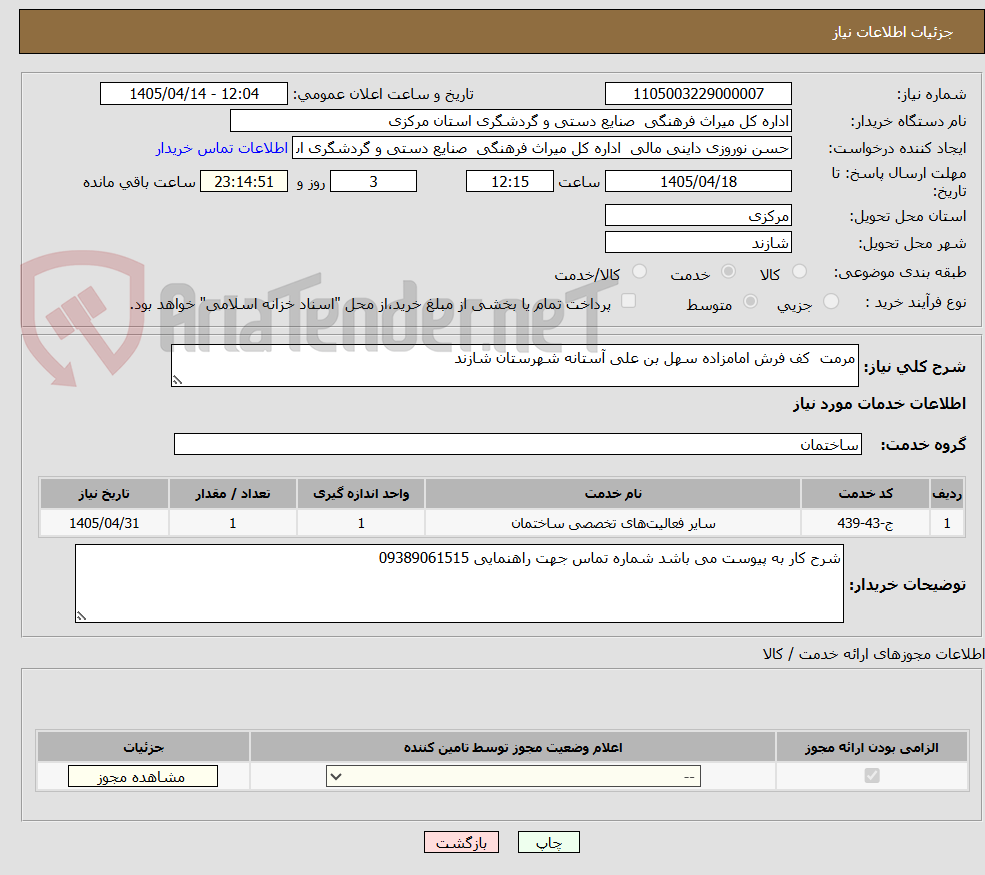The height and width of the screenshot is (875, 985).
Task: Click the جزئیات اطلاعات نیاز page title
Action: [x=893, y=32]
